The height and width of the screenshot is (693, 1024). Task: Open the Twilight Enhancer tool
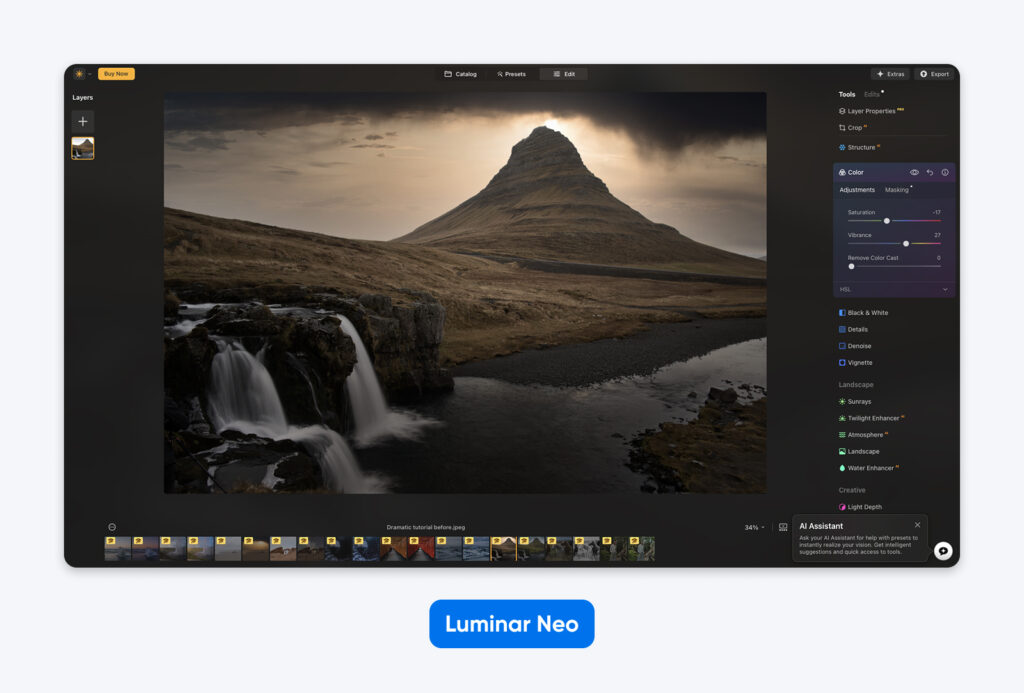[x=874, y=418]
